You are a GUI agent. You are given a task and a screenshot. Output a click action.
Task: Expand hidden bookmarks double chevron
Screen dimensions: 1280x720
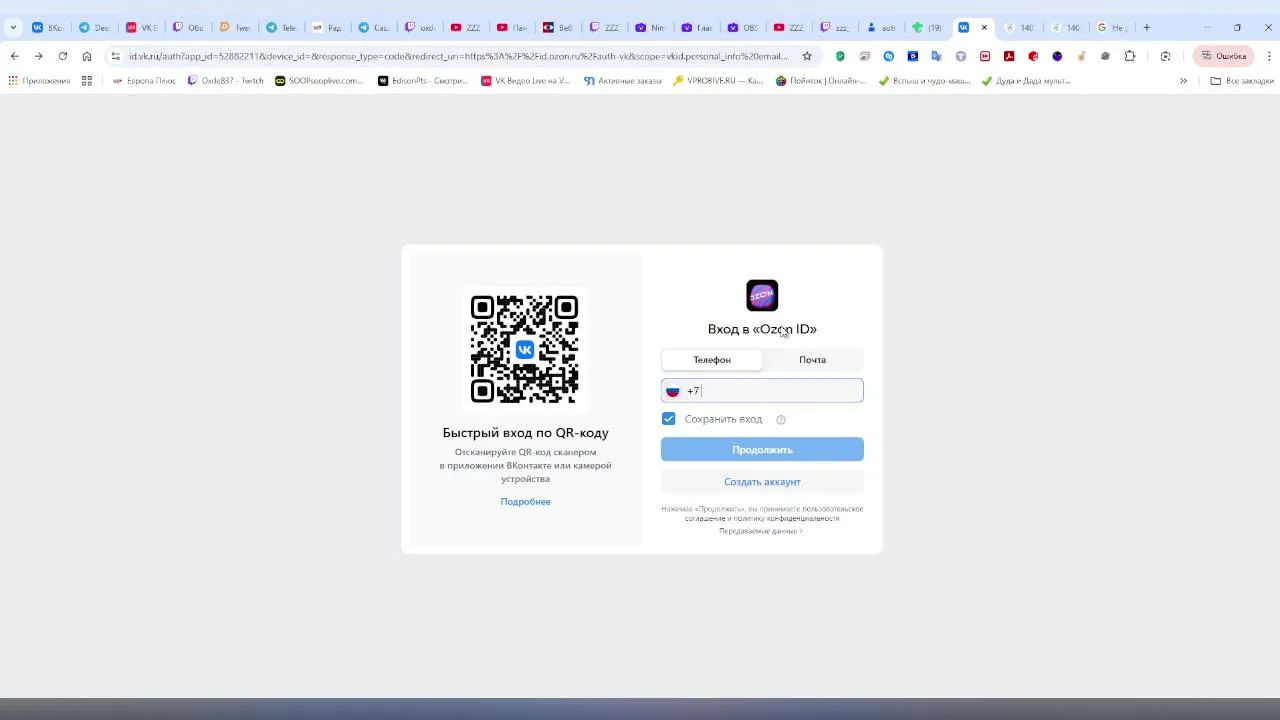pyautogui.click(x=1183, y=81)
